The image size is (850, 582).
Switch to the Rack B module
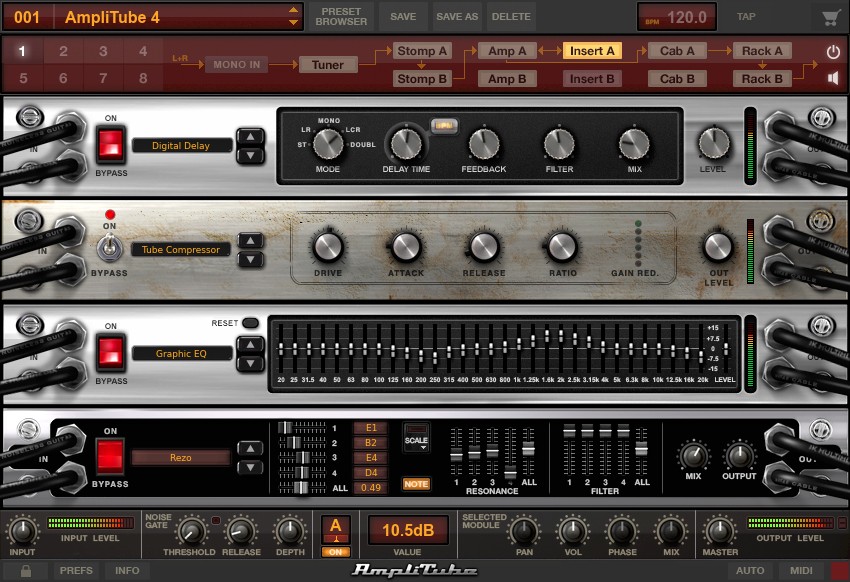762,79
